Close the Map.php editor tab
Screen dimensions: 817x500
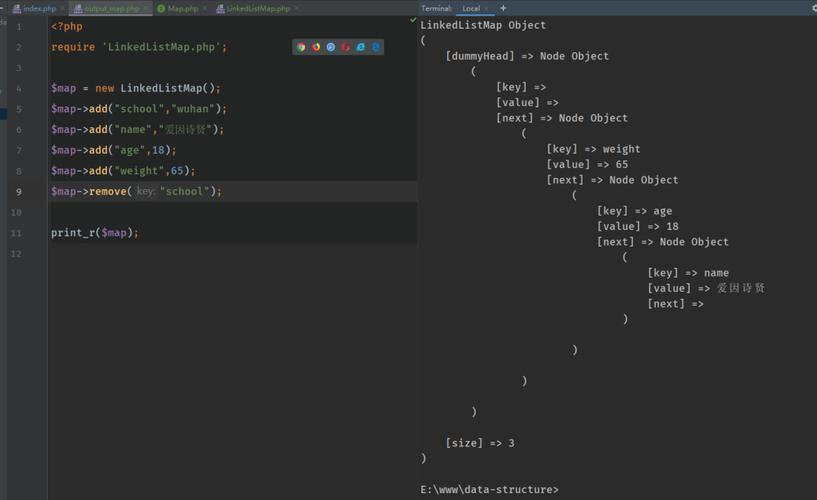(x=205, y=8)
